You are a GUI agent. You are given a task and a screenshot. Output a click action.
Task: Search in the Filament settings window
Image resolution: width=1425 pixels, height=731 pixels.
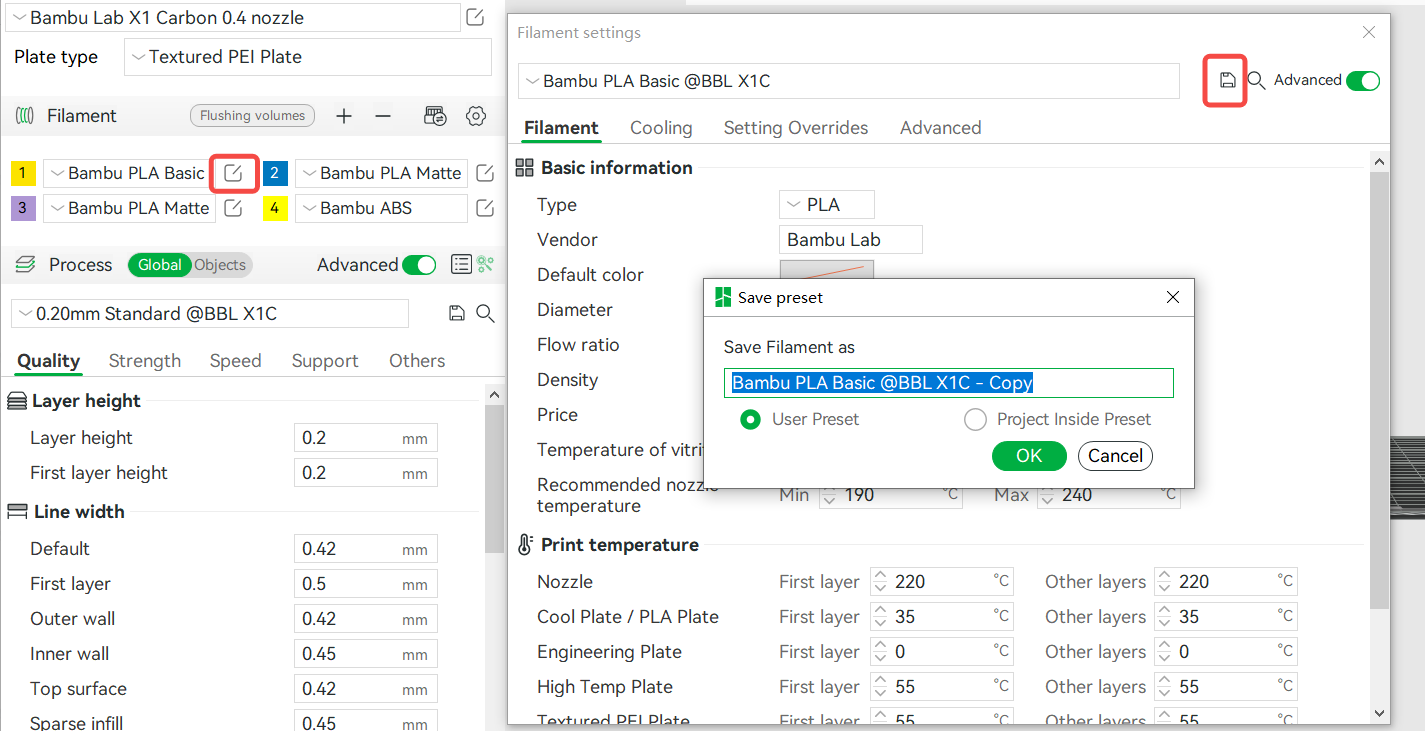pos(1257,80)
